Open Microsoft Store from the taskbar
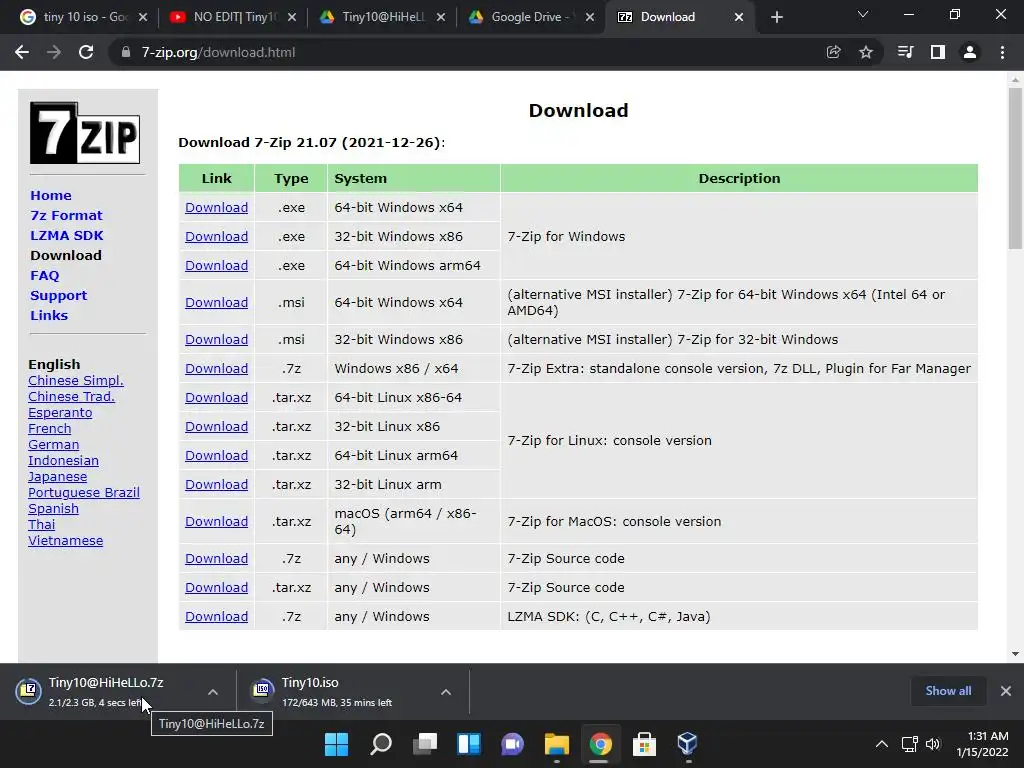This screenshot has width=1024, height=768. (644, 744)
